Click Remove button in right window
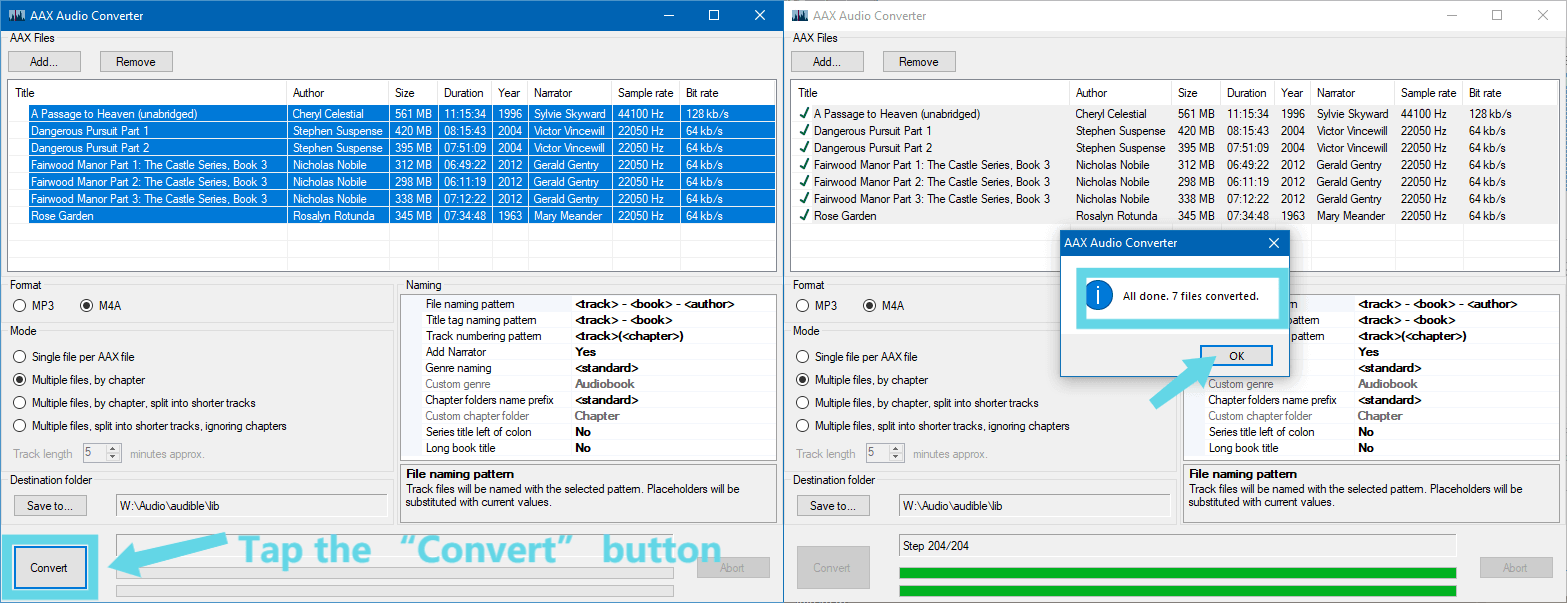 919,62
